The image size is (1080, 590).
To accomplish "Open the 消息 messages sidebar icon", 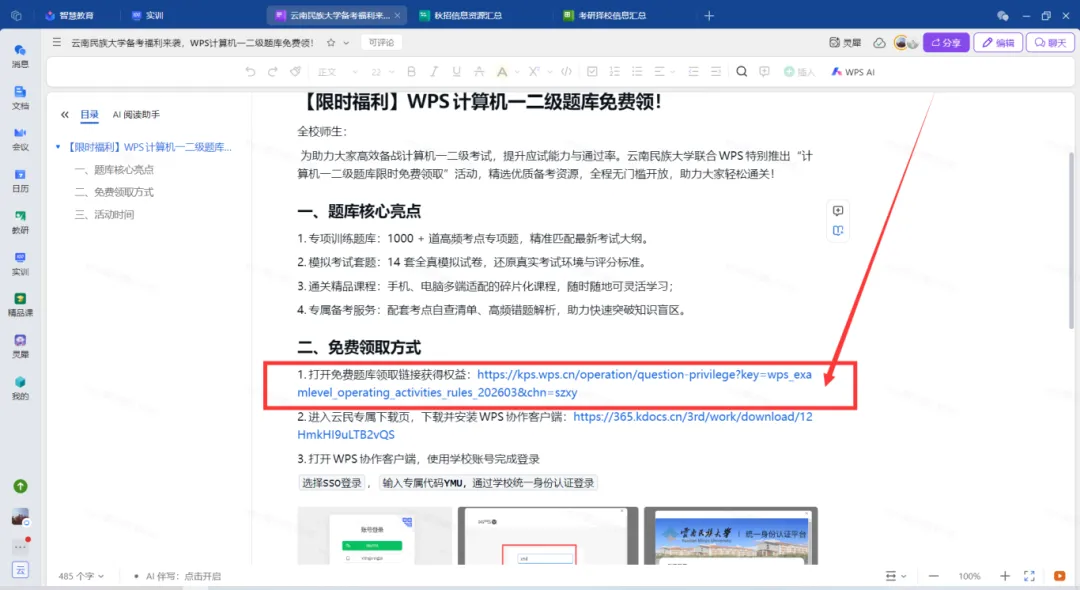I will coord(20,55).
